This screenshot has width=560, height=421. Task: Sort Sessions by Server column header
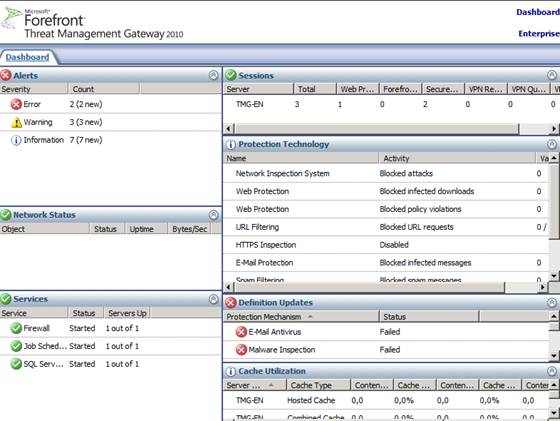259,89
